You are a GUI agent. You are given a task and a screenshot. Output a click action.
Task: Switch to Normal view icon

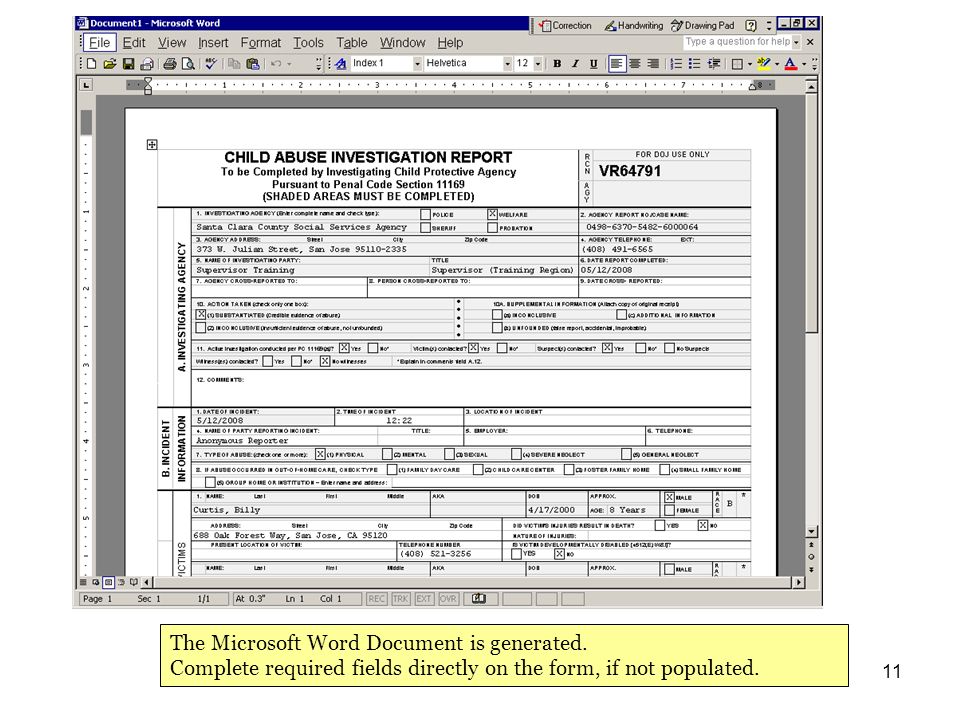[x=83, y=582]
